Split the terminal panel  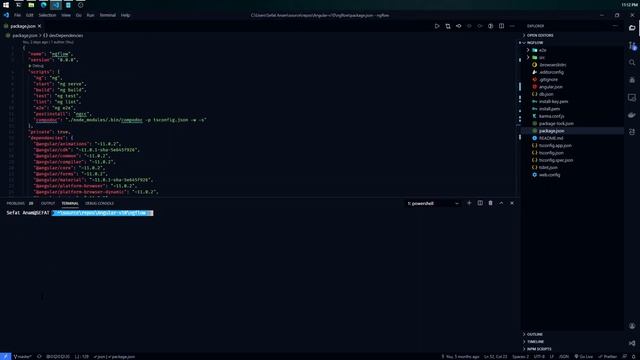pos(480,203)
